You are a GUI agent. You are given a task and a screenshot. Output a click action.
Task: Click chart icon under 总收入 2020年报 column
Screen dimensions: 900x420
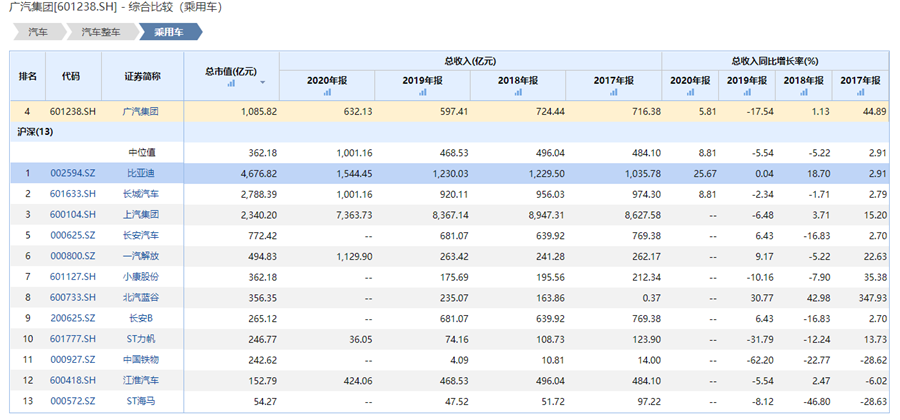327,92
